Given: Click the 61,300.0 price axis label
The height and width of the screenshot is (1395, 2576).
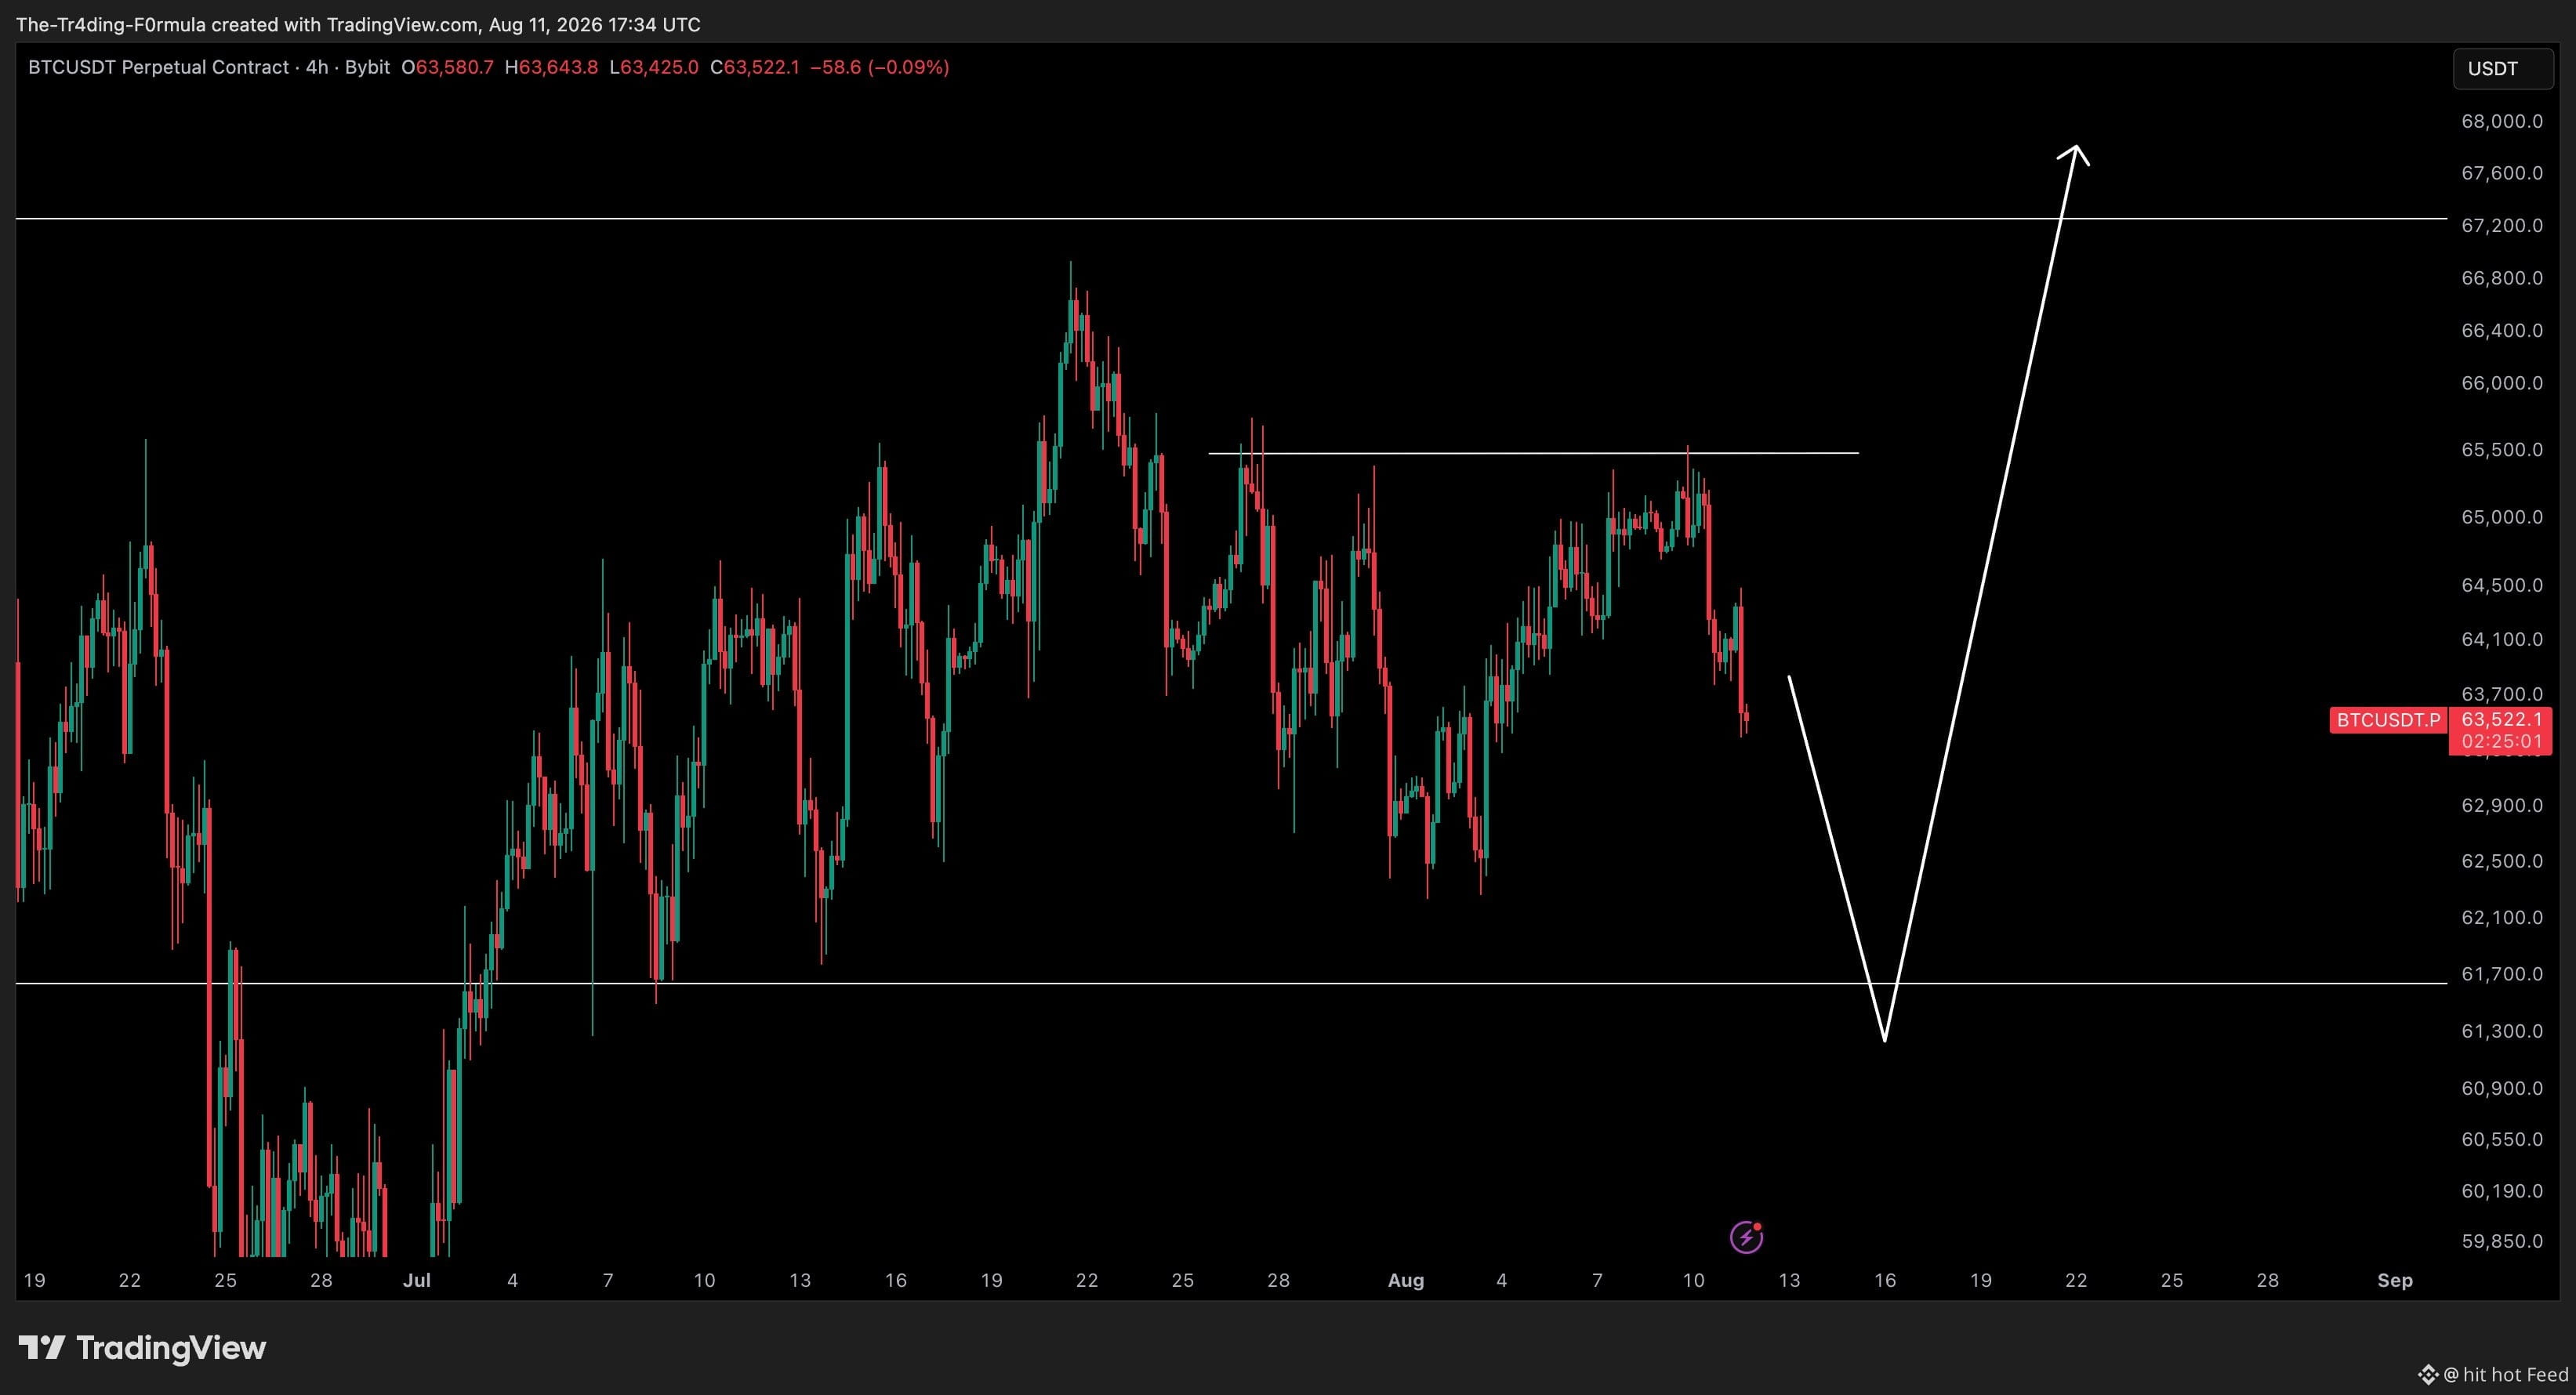Looking at the screenshot, I should click(2502, 1031).
